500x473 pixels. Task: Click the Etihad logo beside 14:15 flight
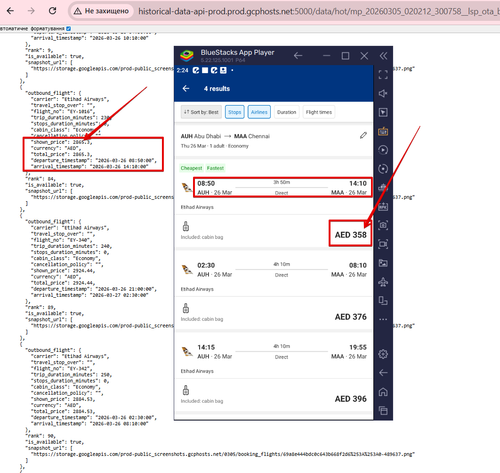(x=187, y=352)
